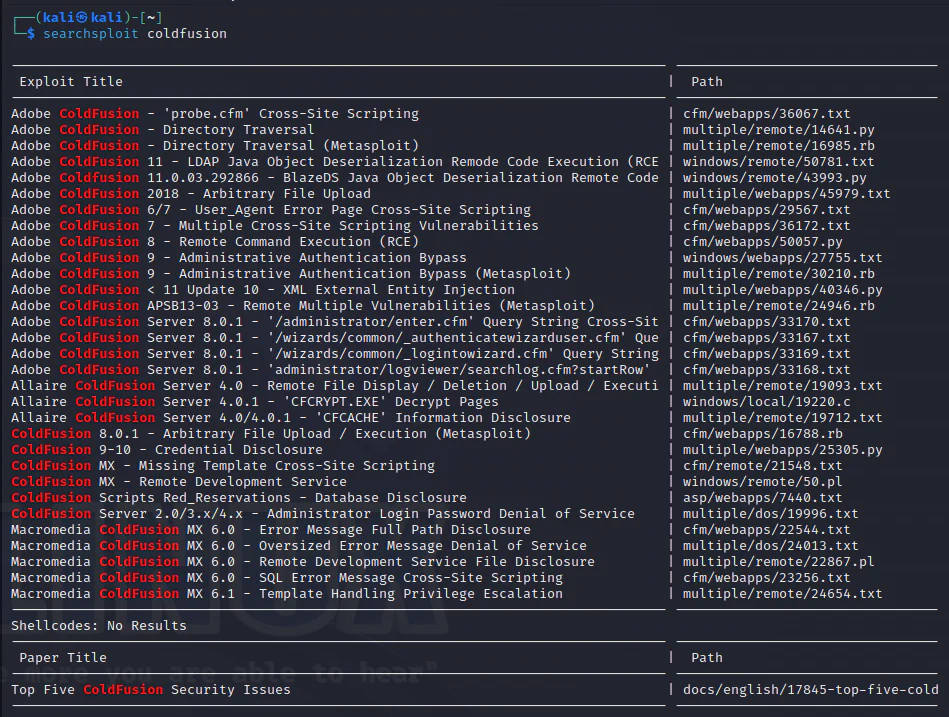Select ColdFusion 7 Multiple Cross-Site Scripting row

point(275,226)
